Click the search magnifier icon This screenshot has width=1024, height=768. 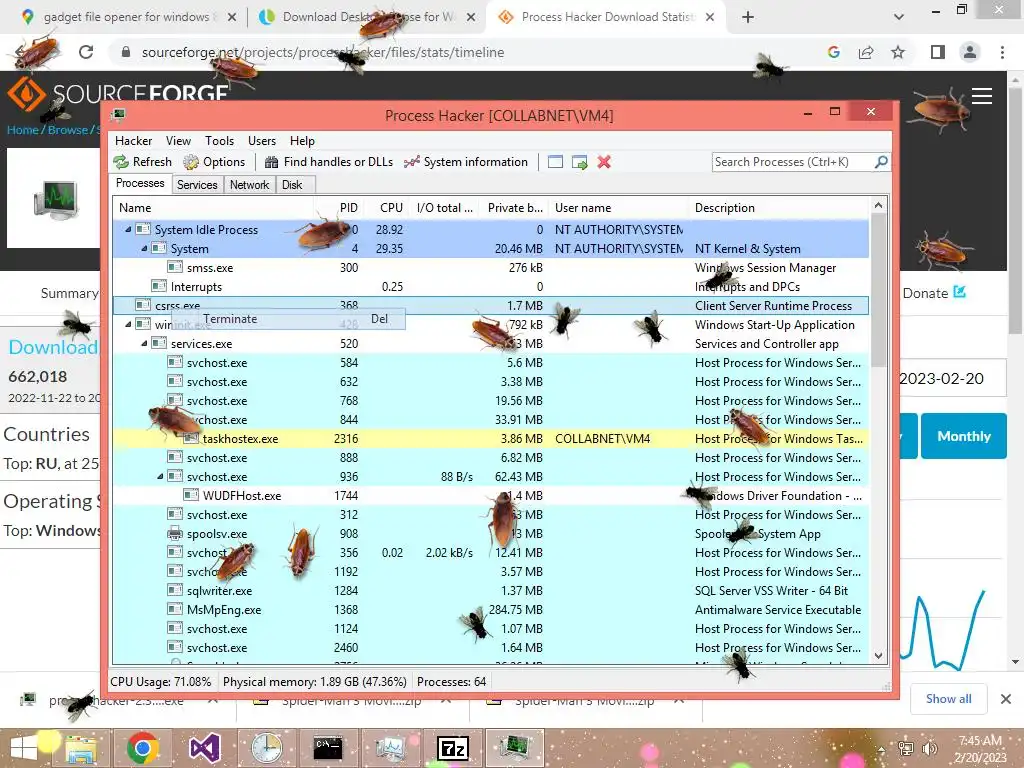pyautogui.click(x=881, y=161)
